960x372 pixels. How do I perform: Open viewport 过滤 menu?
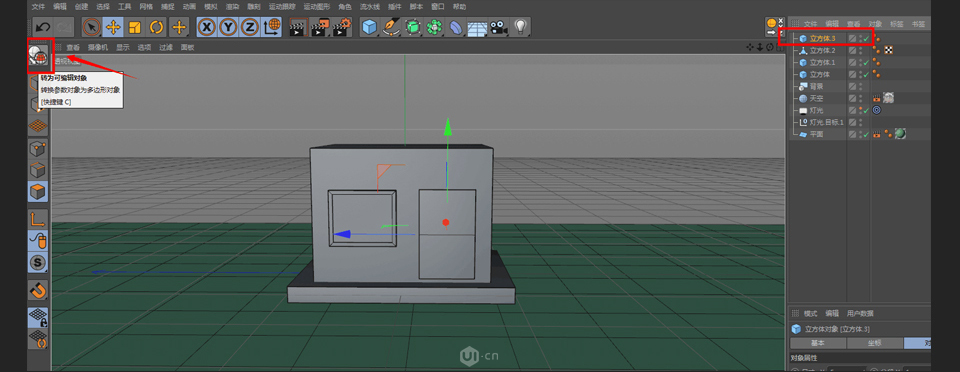pyautogui.click(x=166, y=47)
